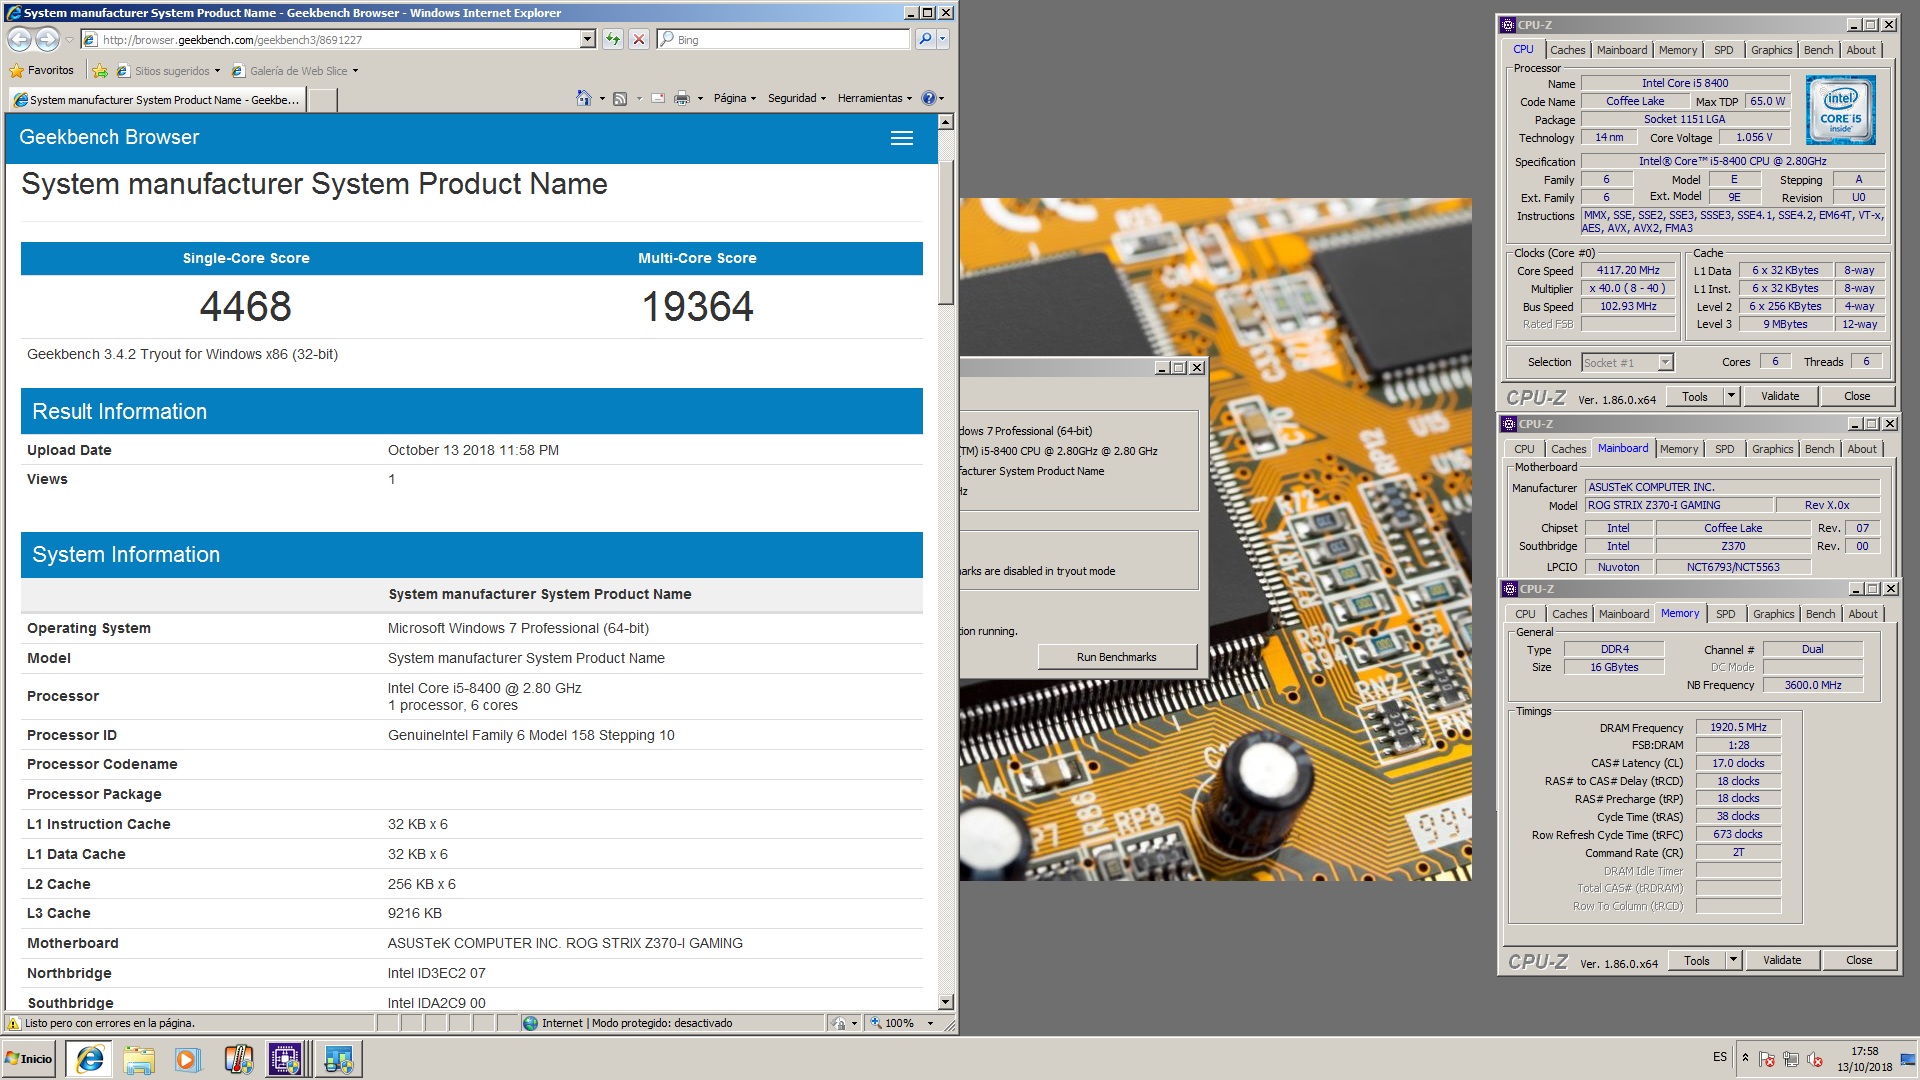Open Action Center flag tray icon
The width and height of the screenshot is (1920, 1080).
point(1767,1059)
